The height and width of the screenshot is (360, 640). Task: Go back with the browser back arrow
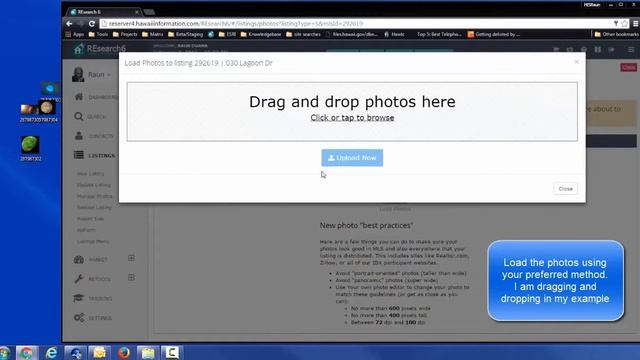coord(69,24)
